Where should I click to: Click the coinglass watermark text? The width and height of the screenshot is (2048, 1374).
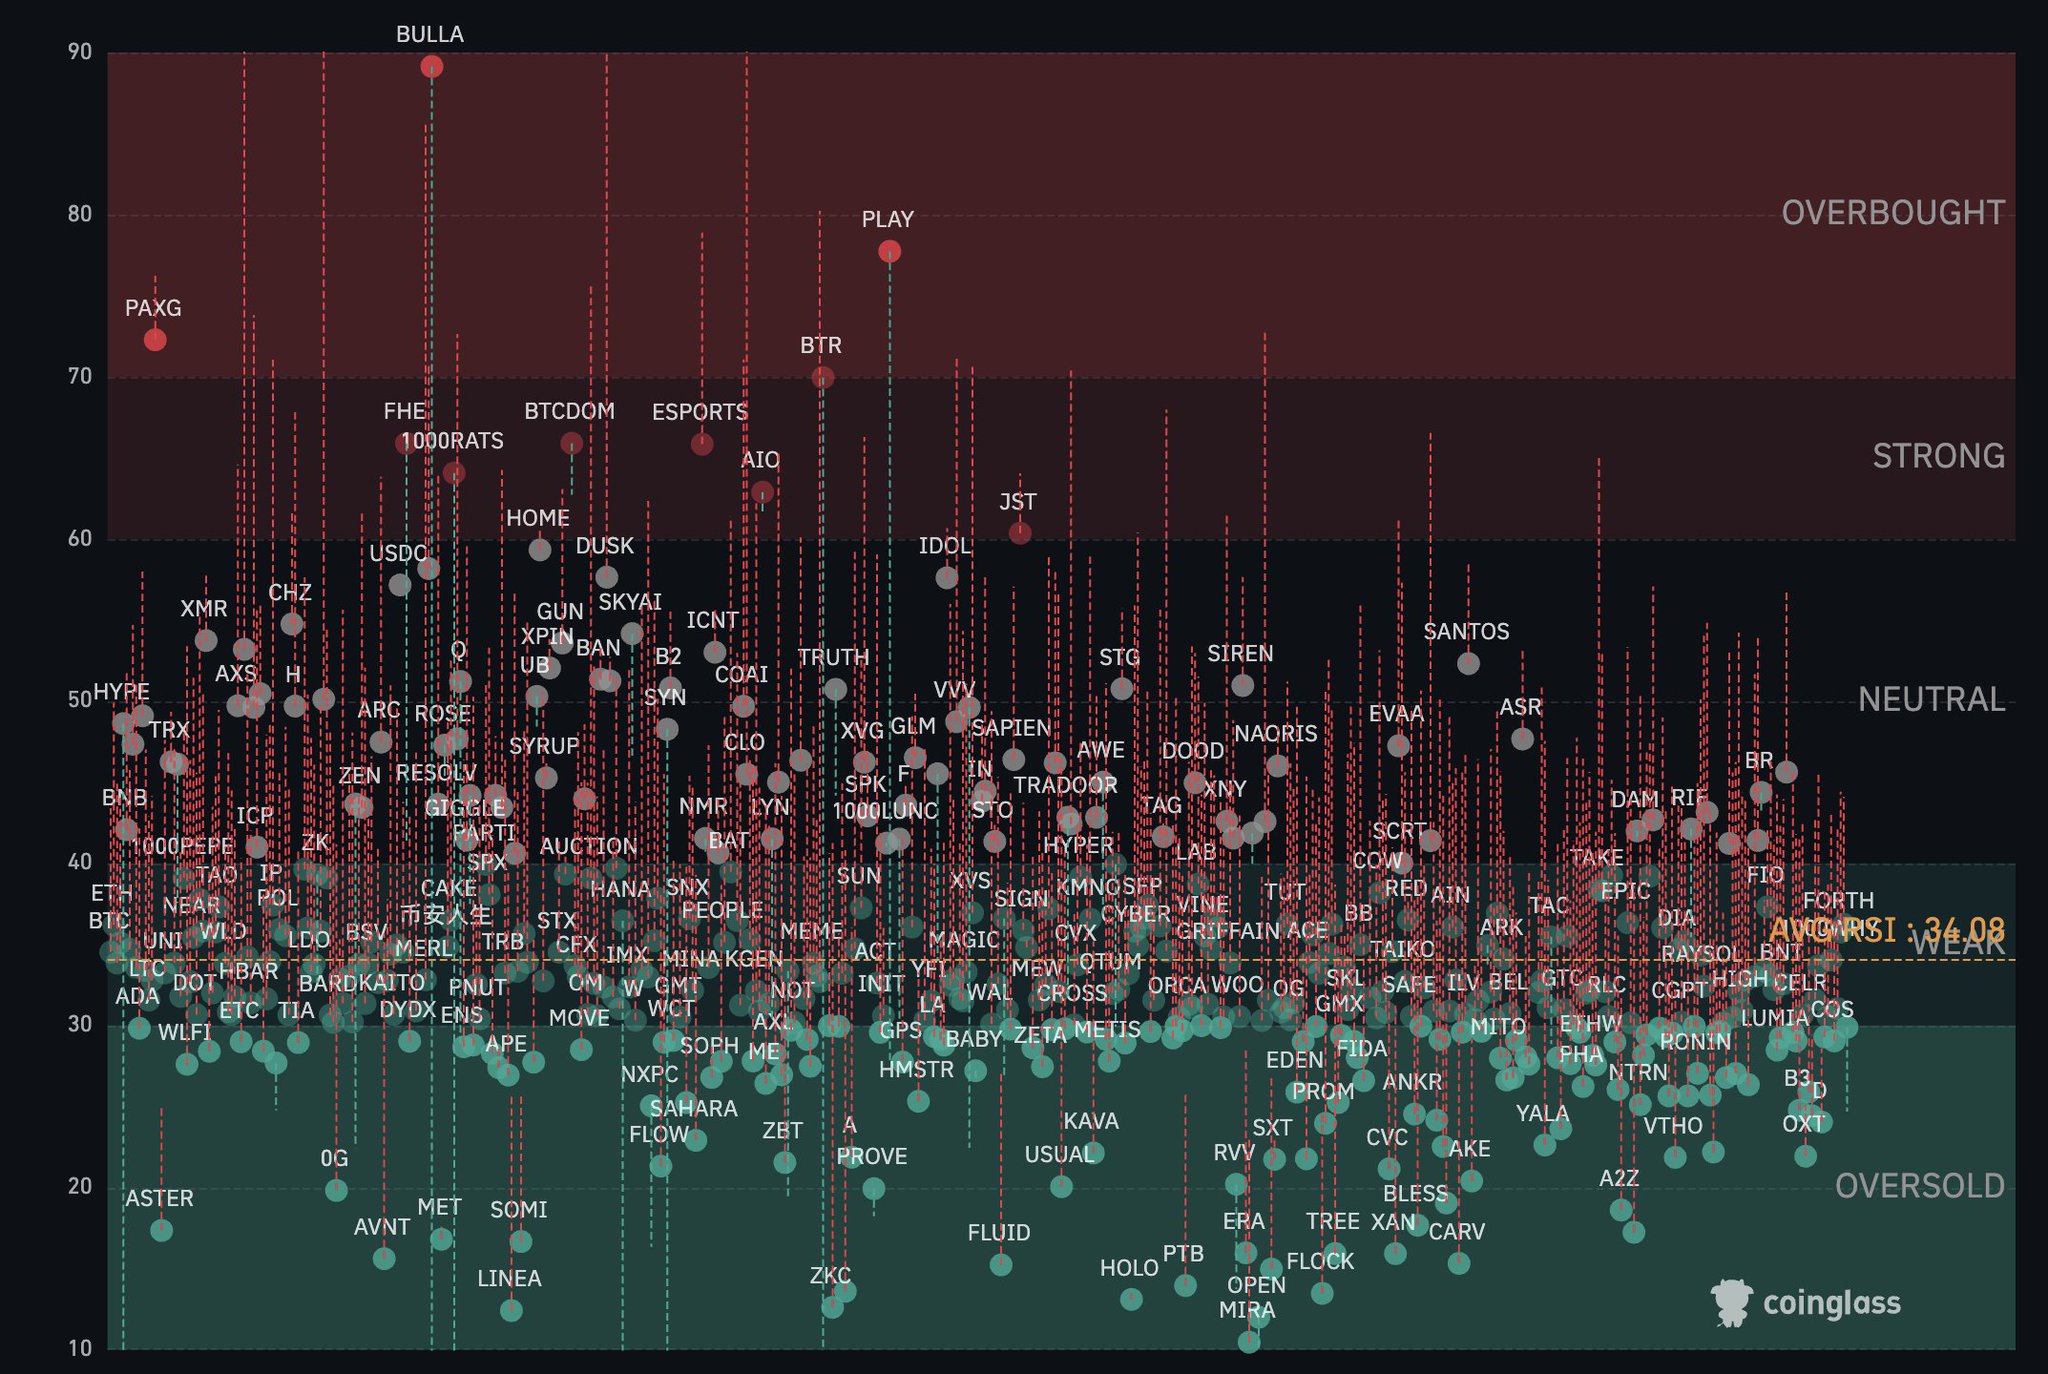click(1831, 1303)
